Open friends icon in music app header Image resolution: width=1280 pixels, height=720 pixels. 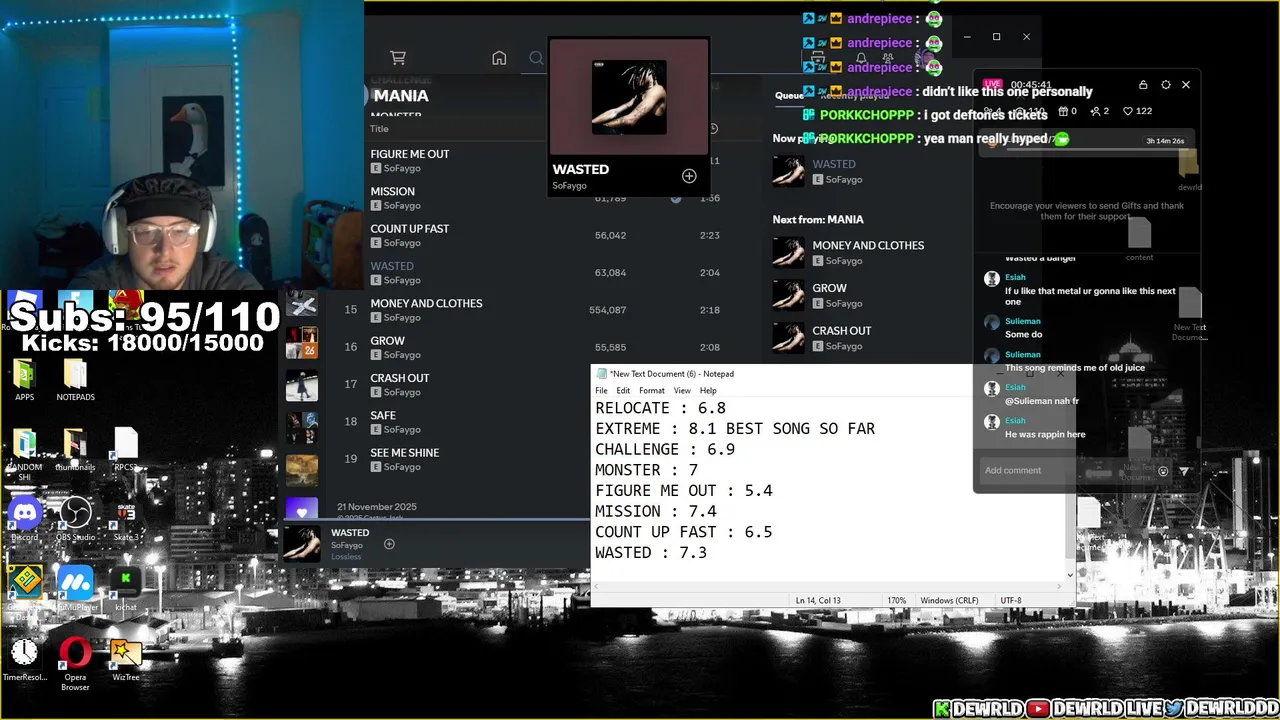tap(887, 58)
